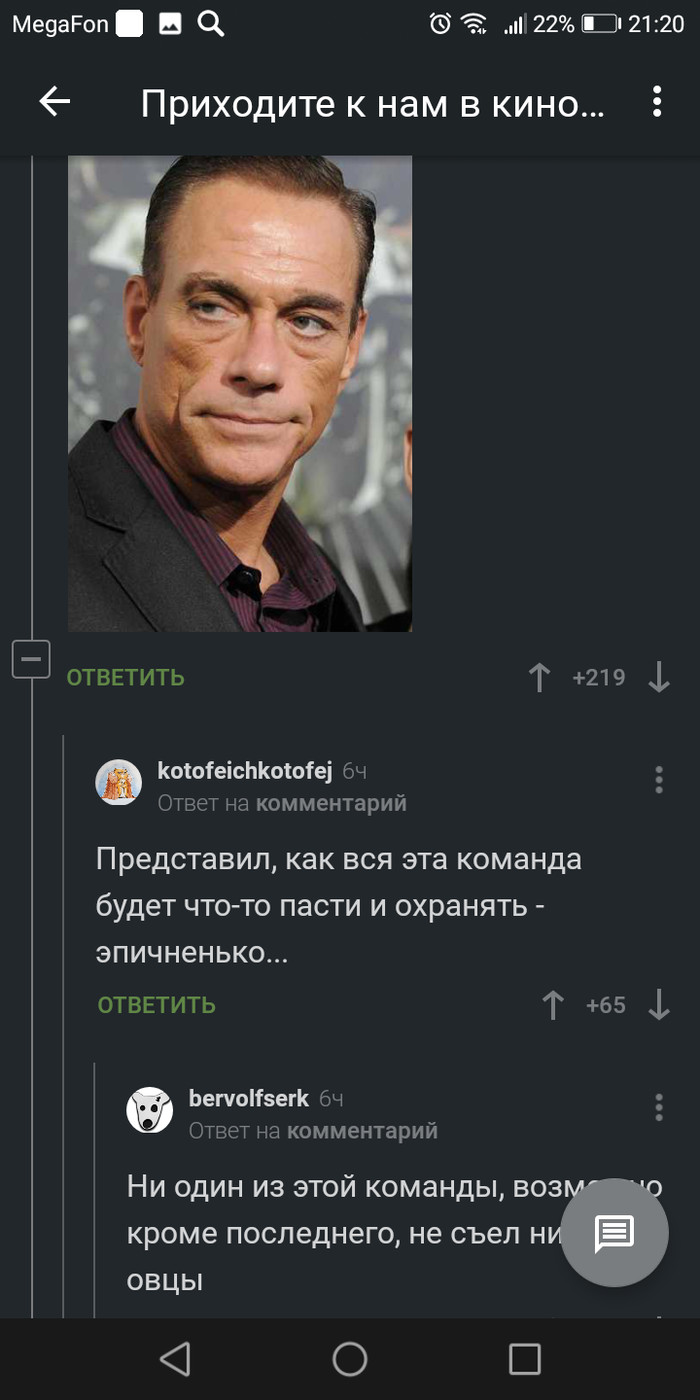Open bervolfserk's dog avatar

click(150, 1110)
